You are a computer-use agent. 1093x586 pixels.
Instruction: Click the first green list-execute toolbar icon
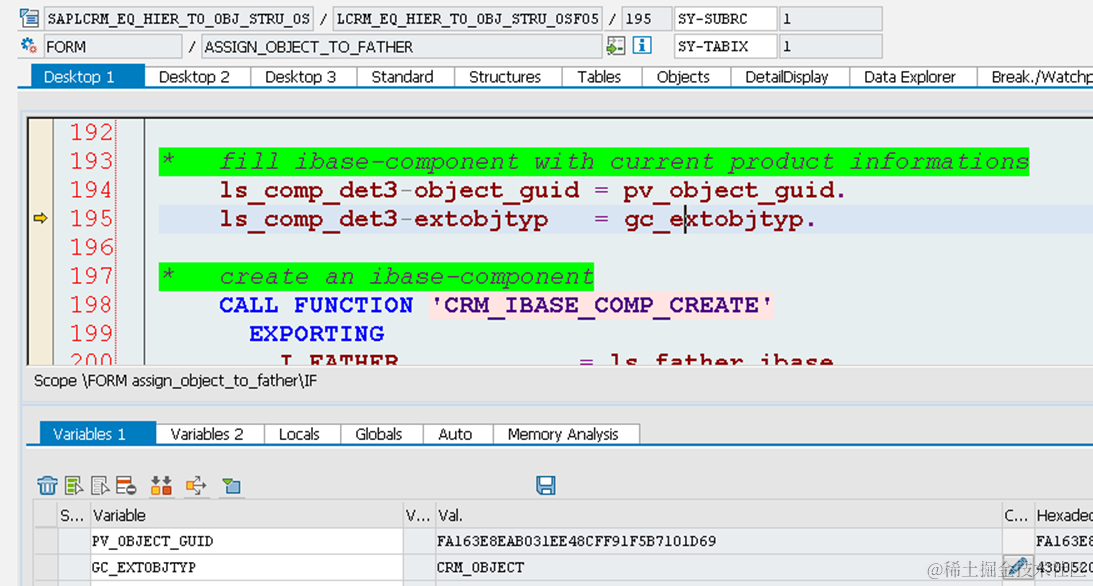pyautogui.click(x=73, y=485)
